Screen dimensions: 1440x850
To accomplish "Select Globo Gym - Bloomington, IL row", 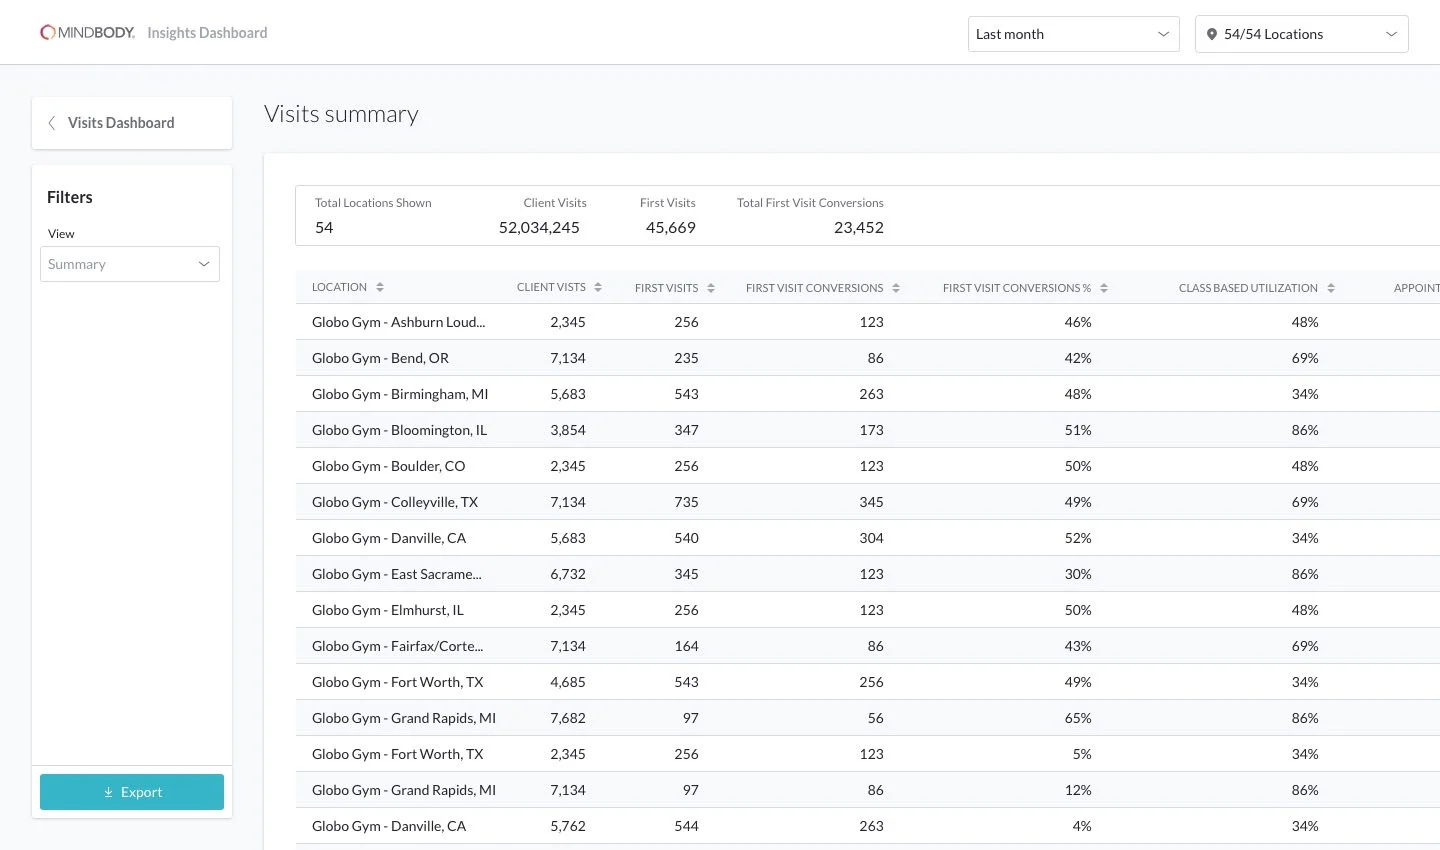I will (868, 430).
